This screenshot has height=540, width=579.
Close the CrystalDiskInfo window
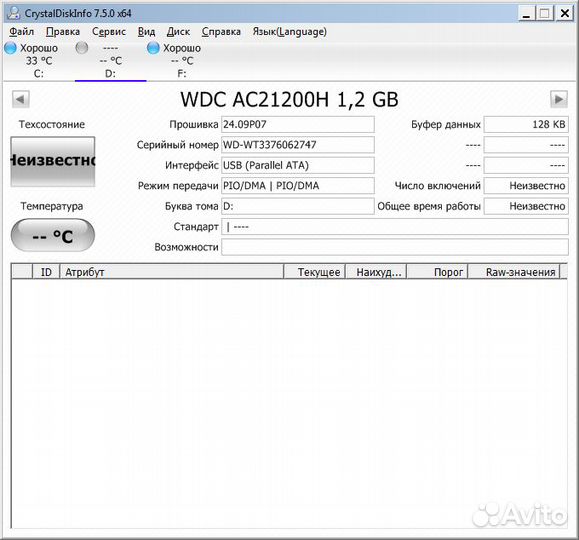click(565, 14)
